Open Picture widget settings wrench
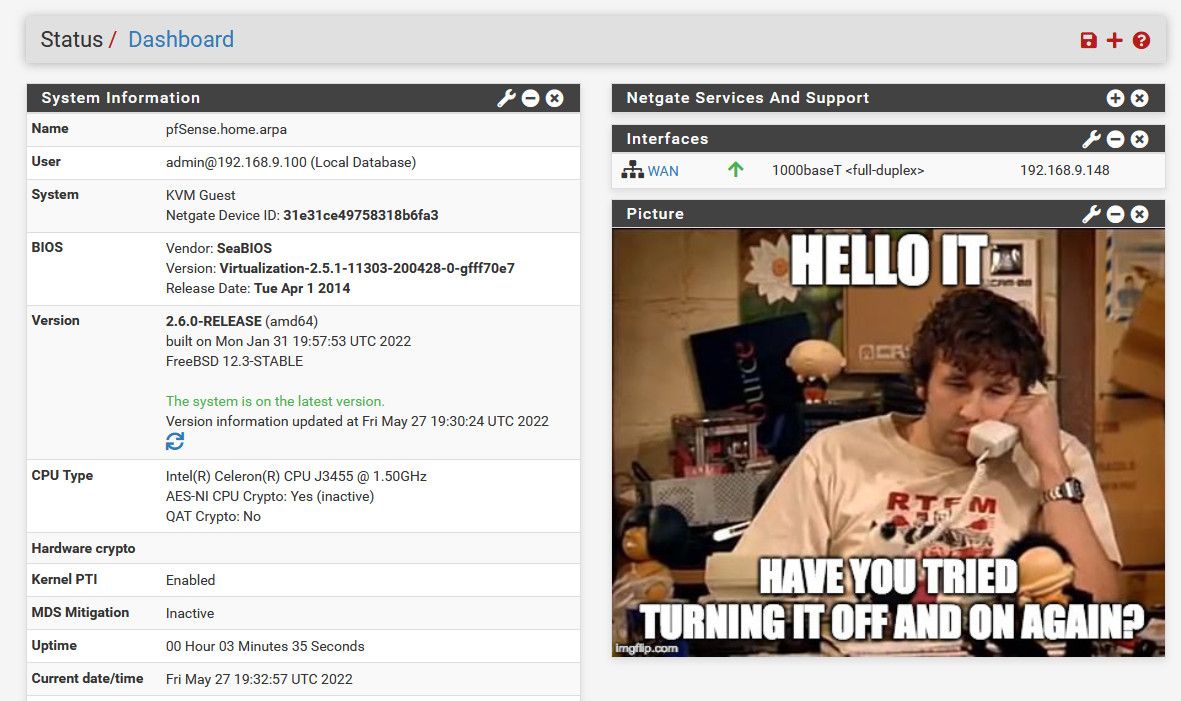Image resolution: width=1181 pixels, height=701 pixels. pos(1091,214)
